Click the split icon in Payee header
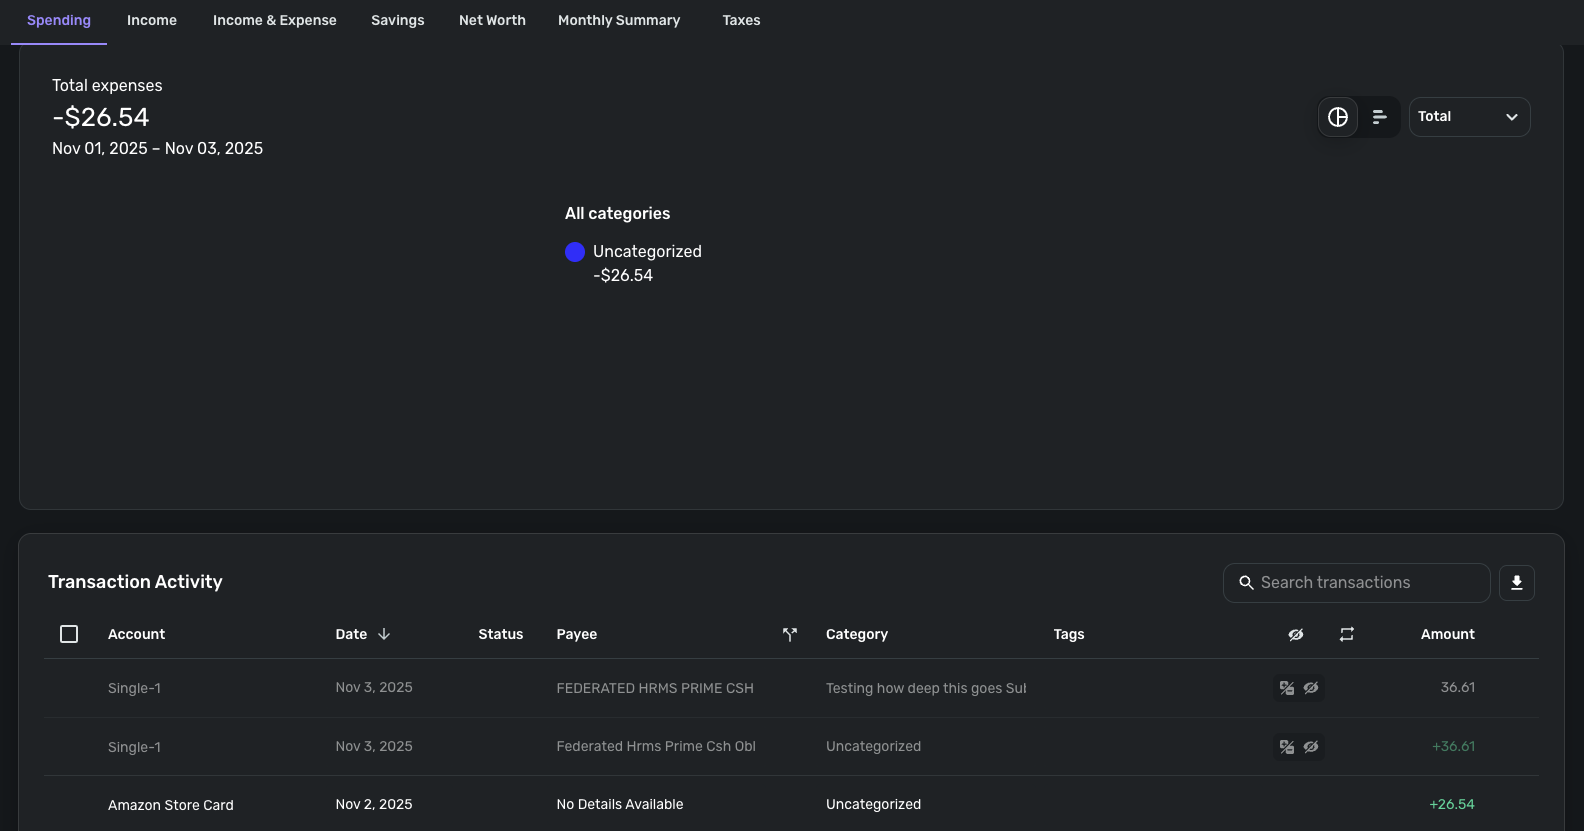 (790, 634)
